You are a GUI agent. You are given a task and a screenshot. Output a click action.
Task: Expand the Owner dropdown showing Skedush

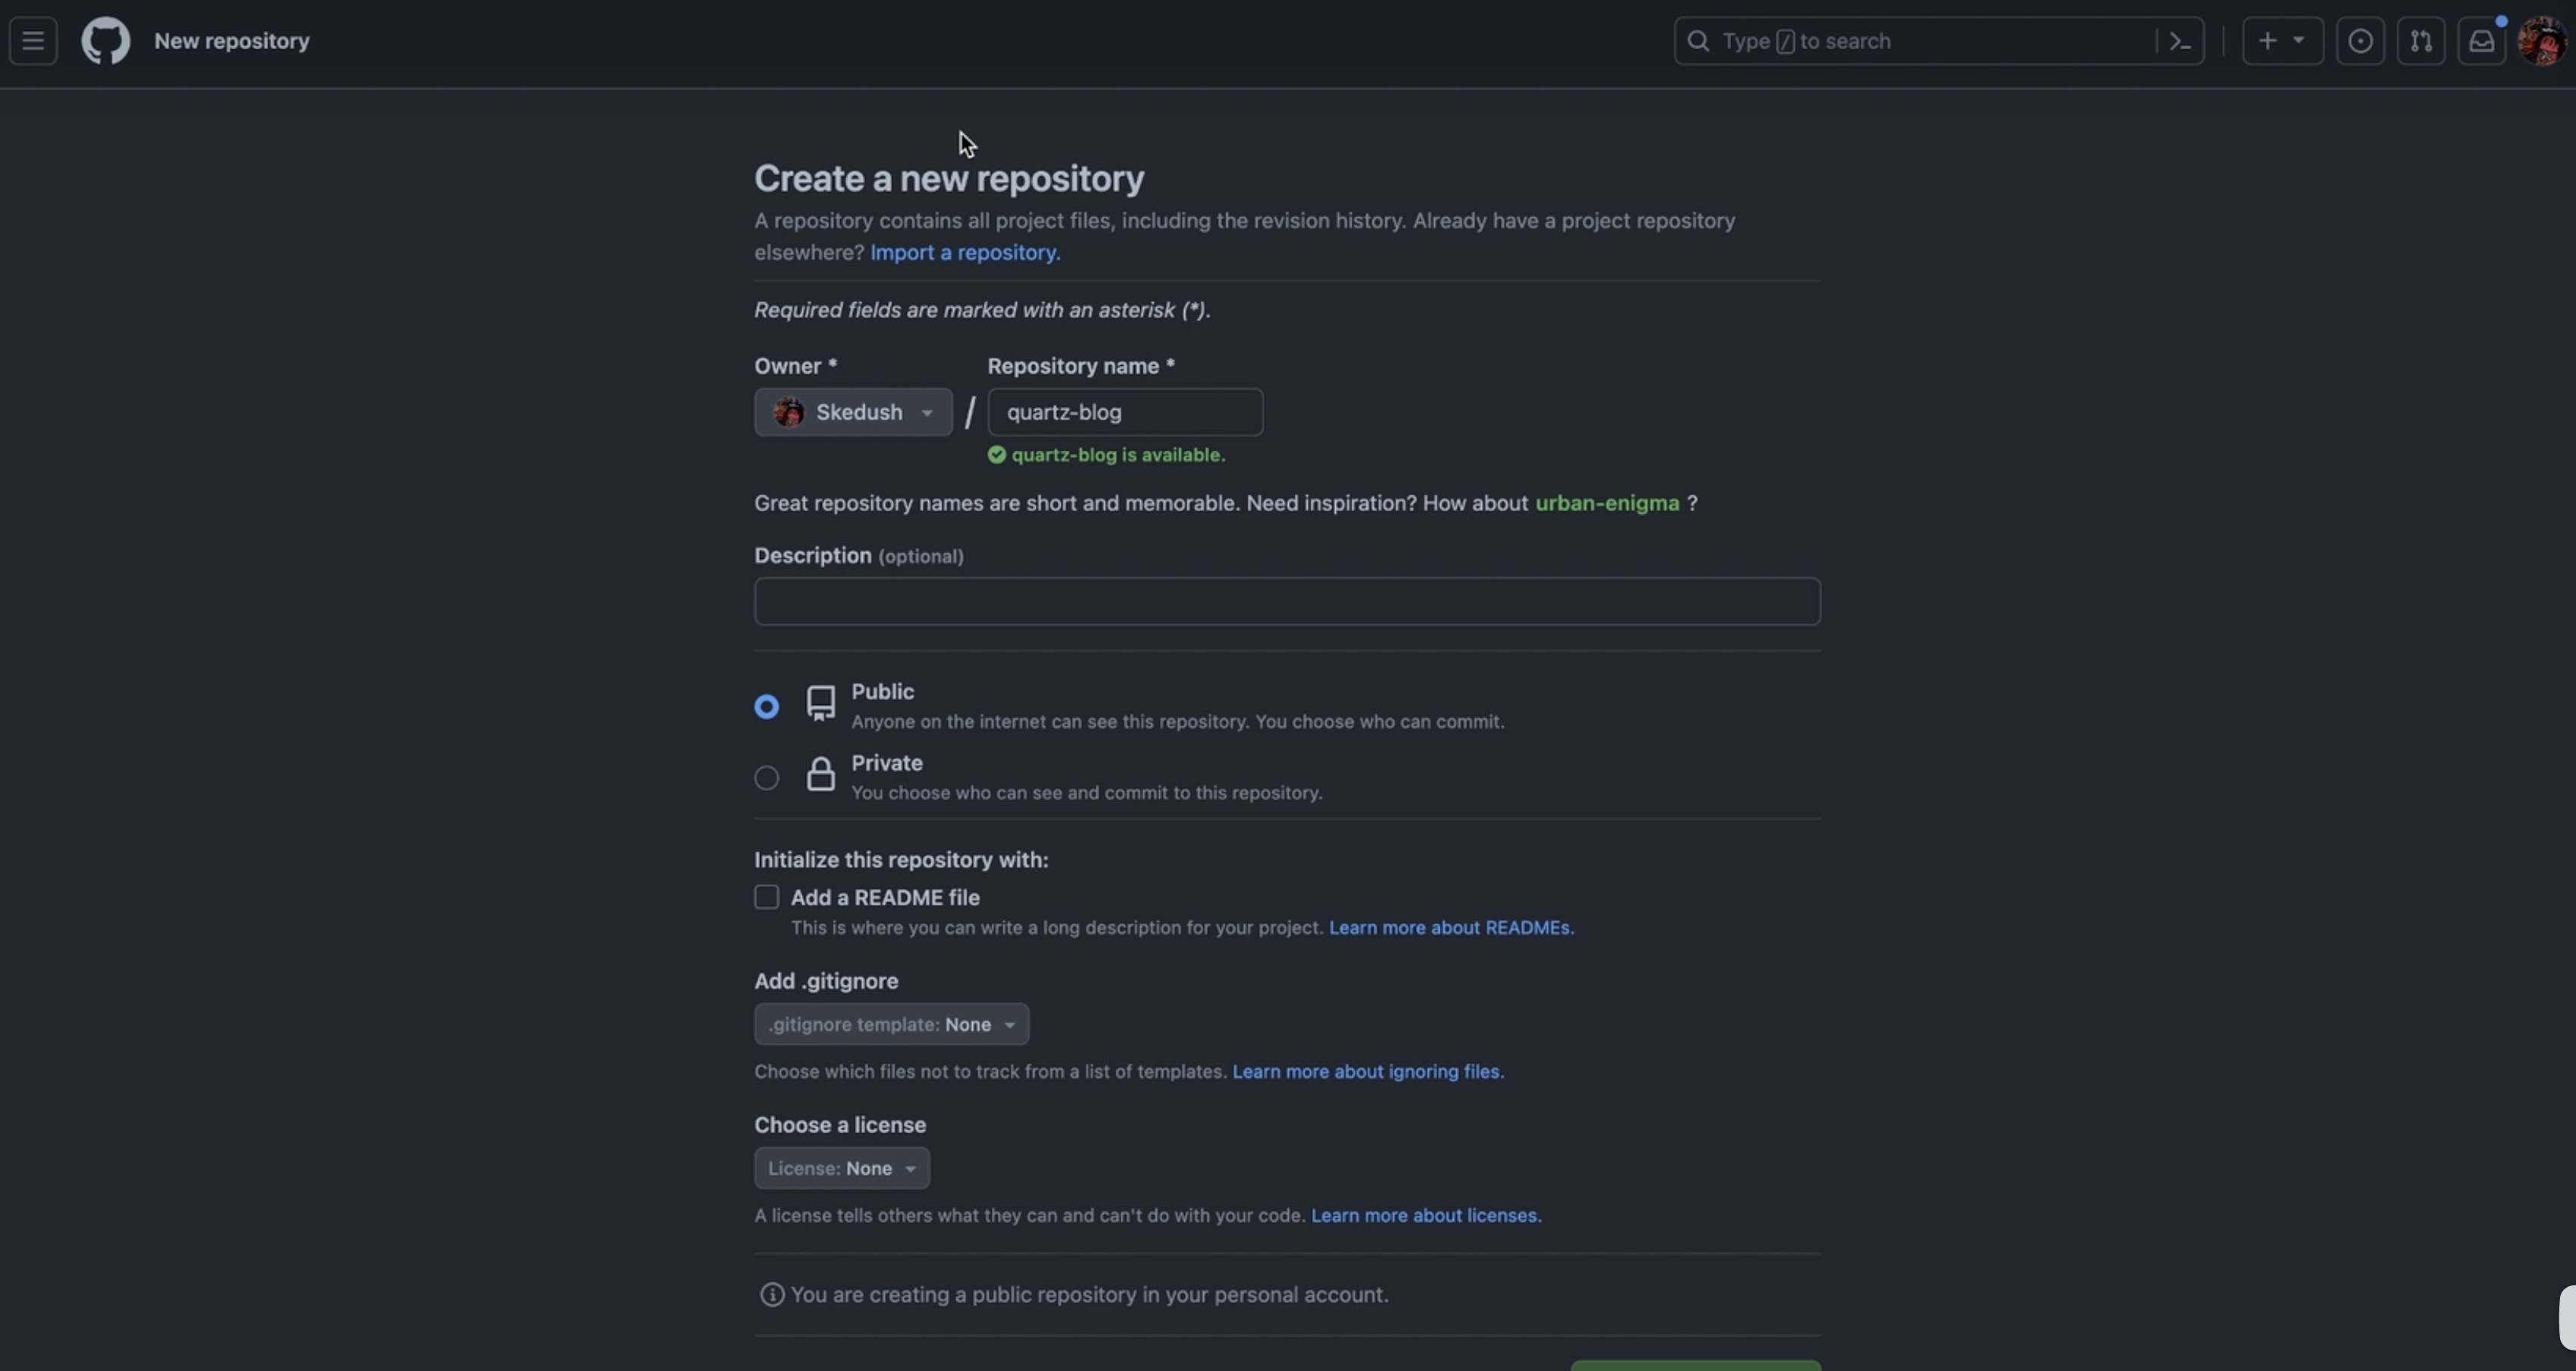coord(853,412)
